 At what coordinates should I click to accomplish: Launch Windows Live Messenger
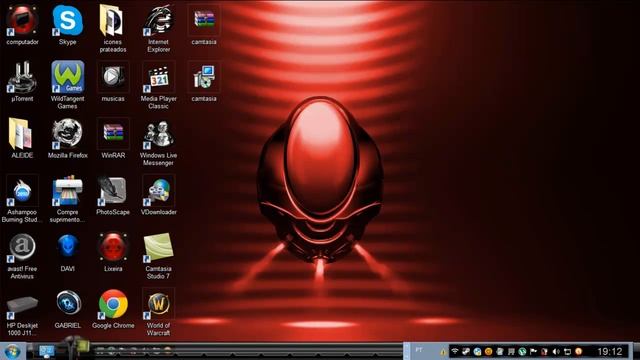pos(158,142)
